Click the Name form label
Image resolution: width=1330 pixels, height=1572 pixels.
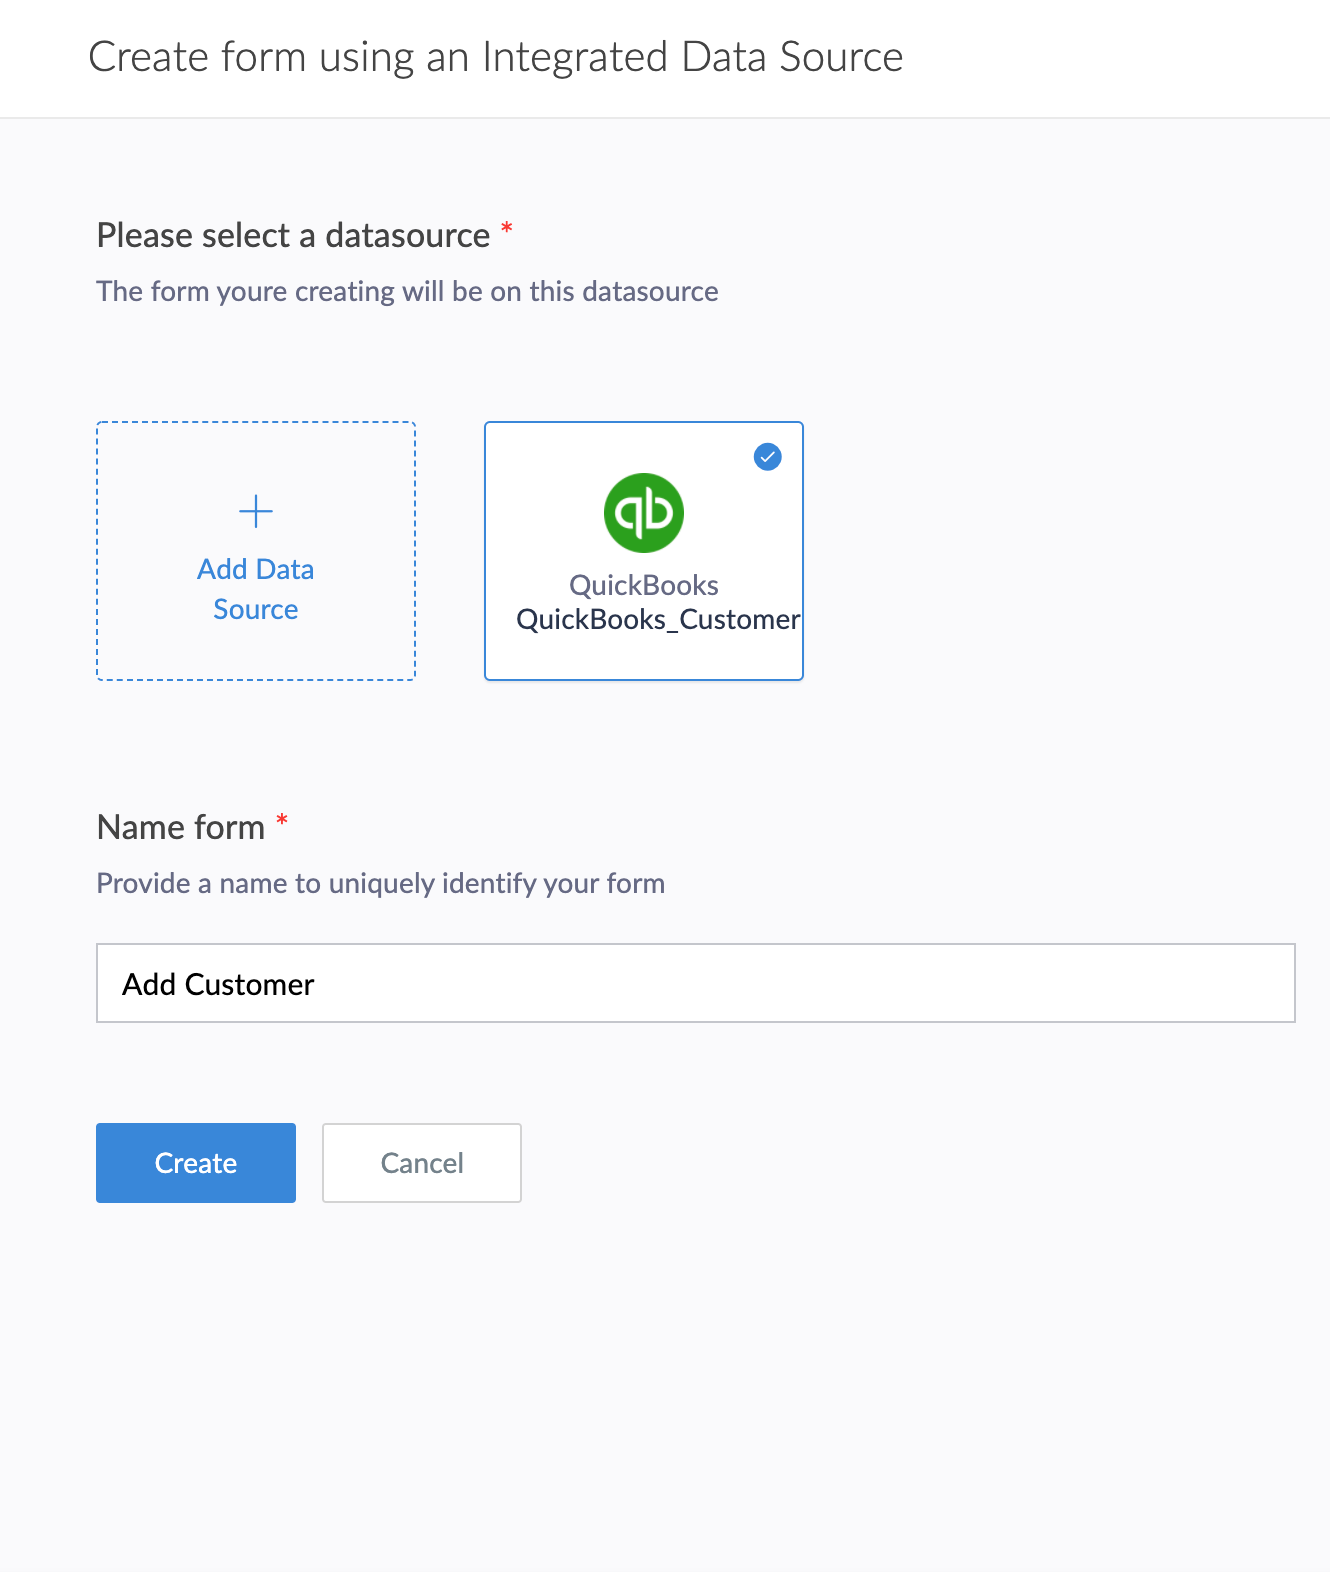tap(181, 828)
